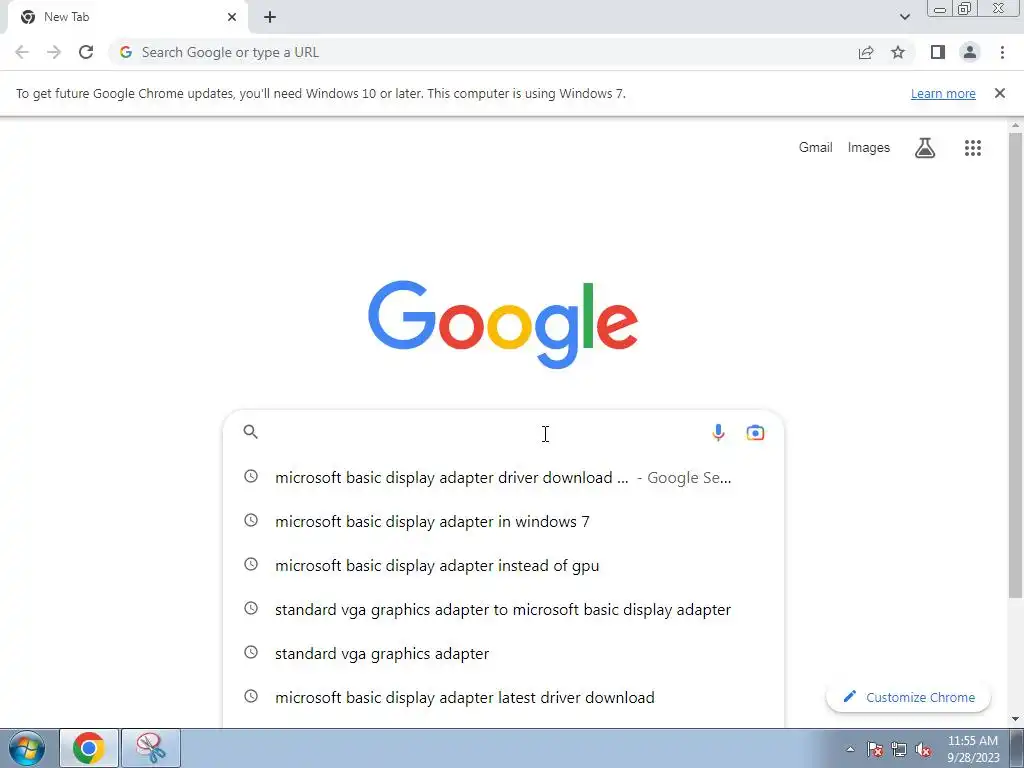Click the muted volume tray icon

923,749
